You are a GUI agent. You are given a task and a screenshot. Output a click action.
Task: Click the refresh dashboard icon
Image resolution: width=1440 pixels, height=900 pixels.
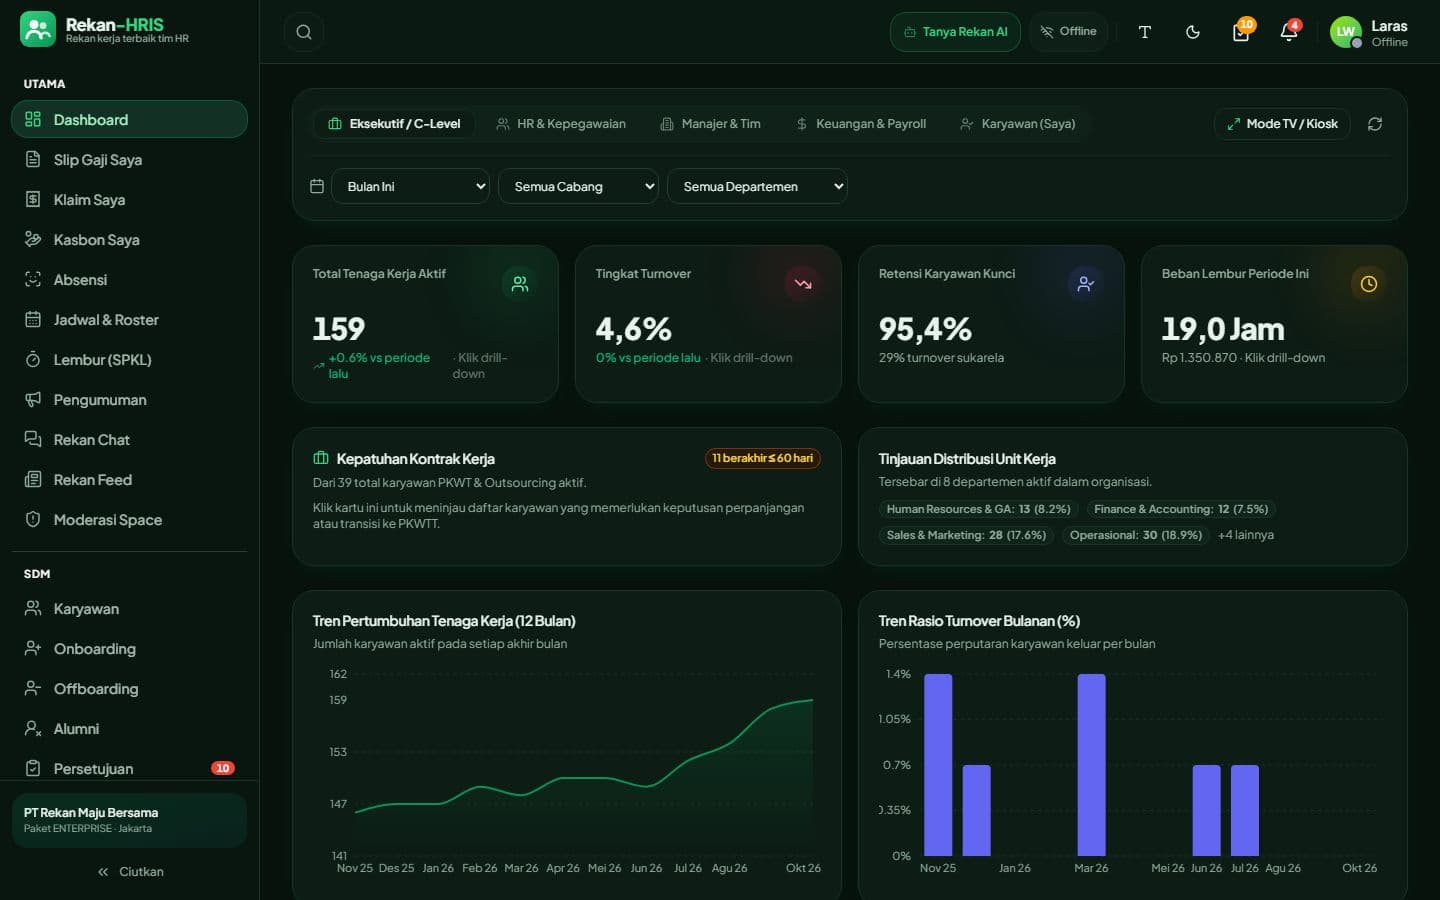1375,124
